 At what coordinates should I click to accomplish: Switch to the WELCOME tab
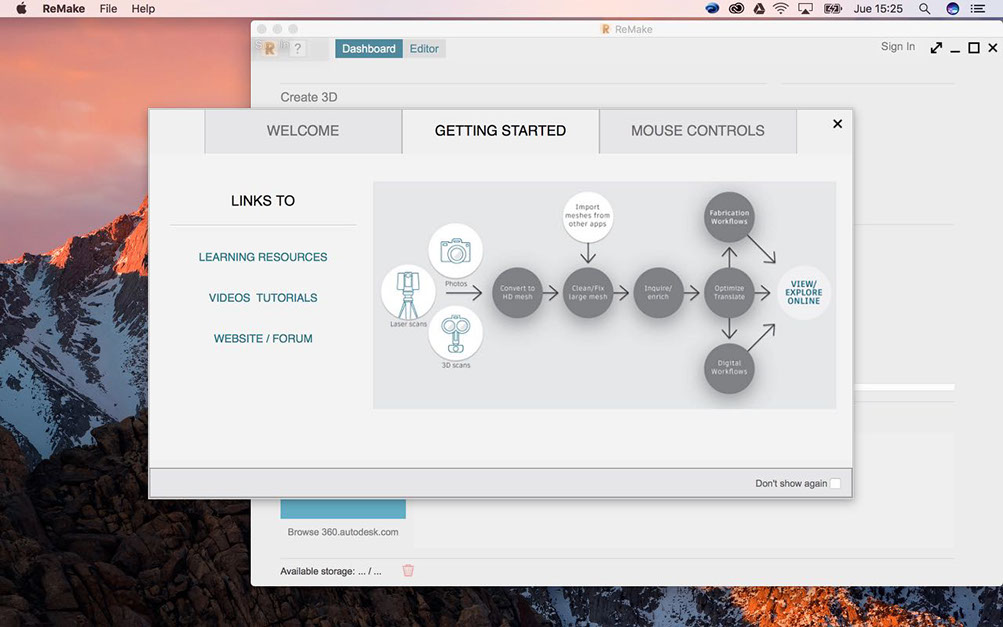(x=303, y=131)
